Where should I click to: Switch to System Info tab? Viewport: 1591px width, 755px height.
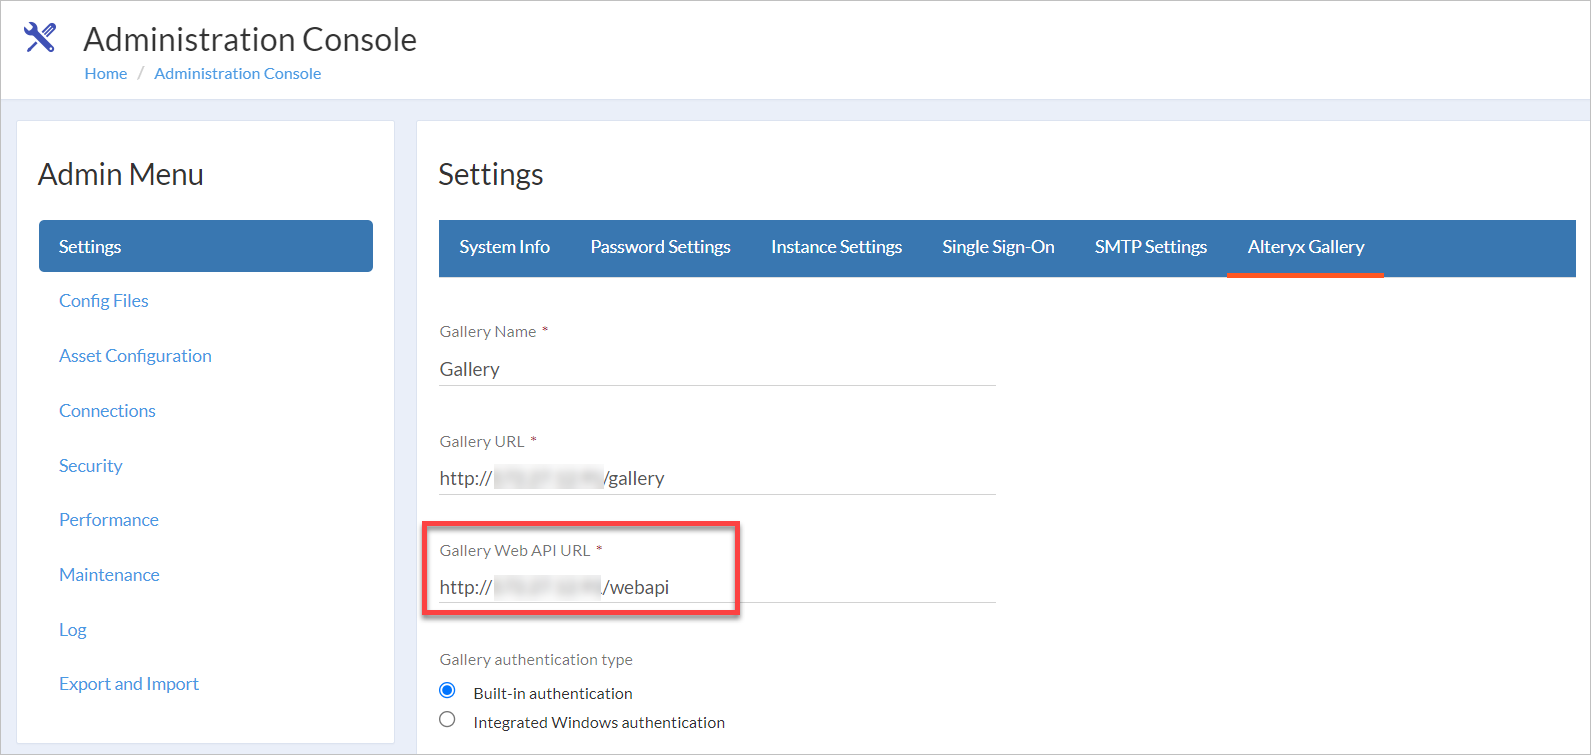(x=505, y=247)
